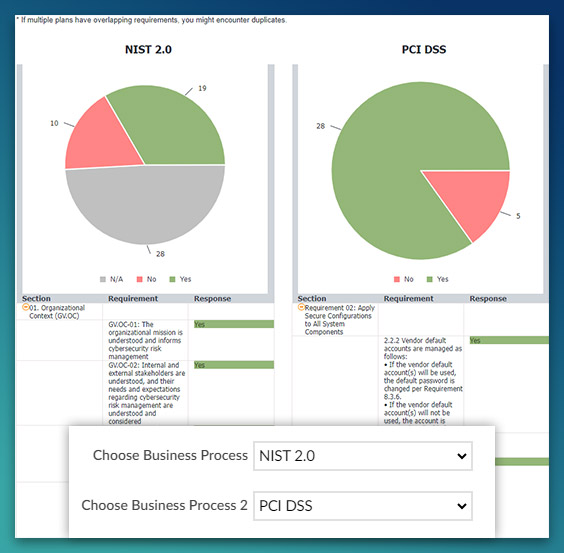Toggle the Yes legend swatch in NIST chart
Viewport: 564px width, 553px height.
point(172,279)
